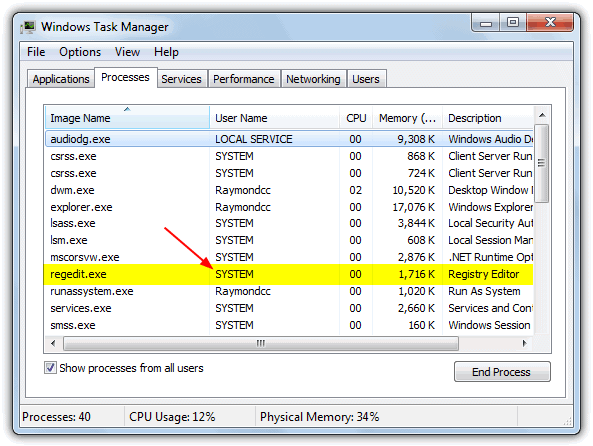Select the Processes tab
593x446 pixels.
[125, 77]
